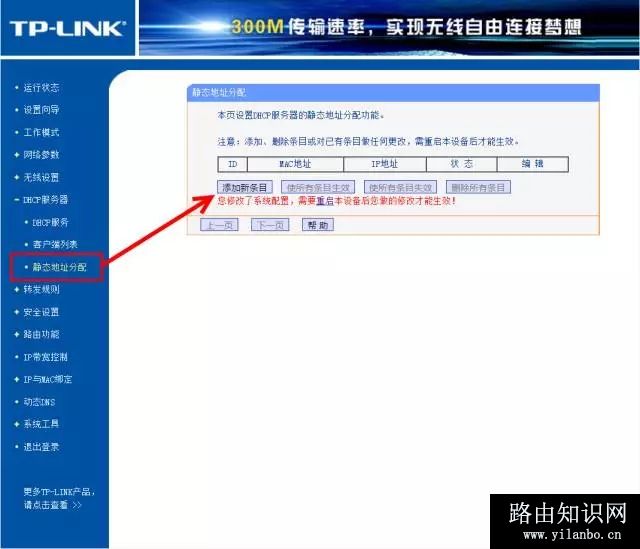
Task: Click the 状态 column header
Action: pyautogui.click(x=462, y=164)
